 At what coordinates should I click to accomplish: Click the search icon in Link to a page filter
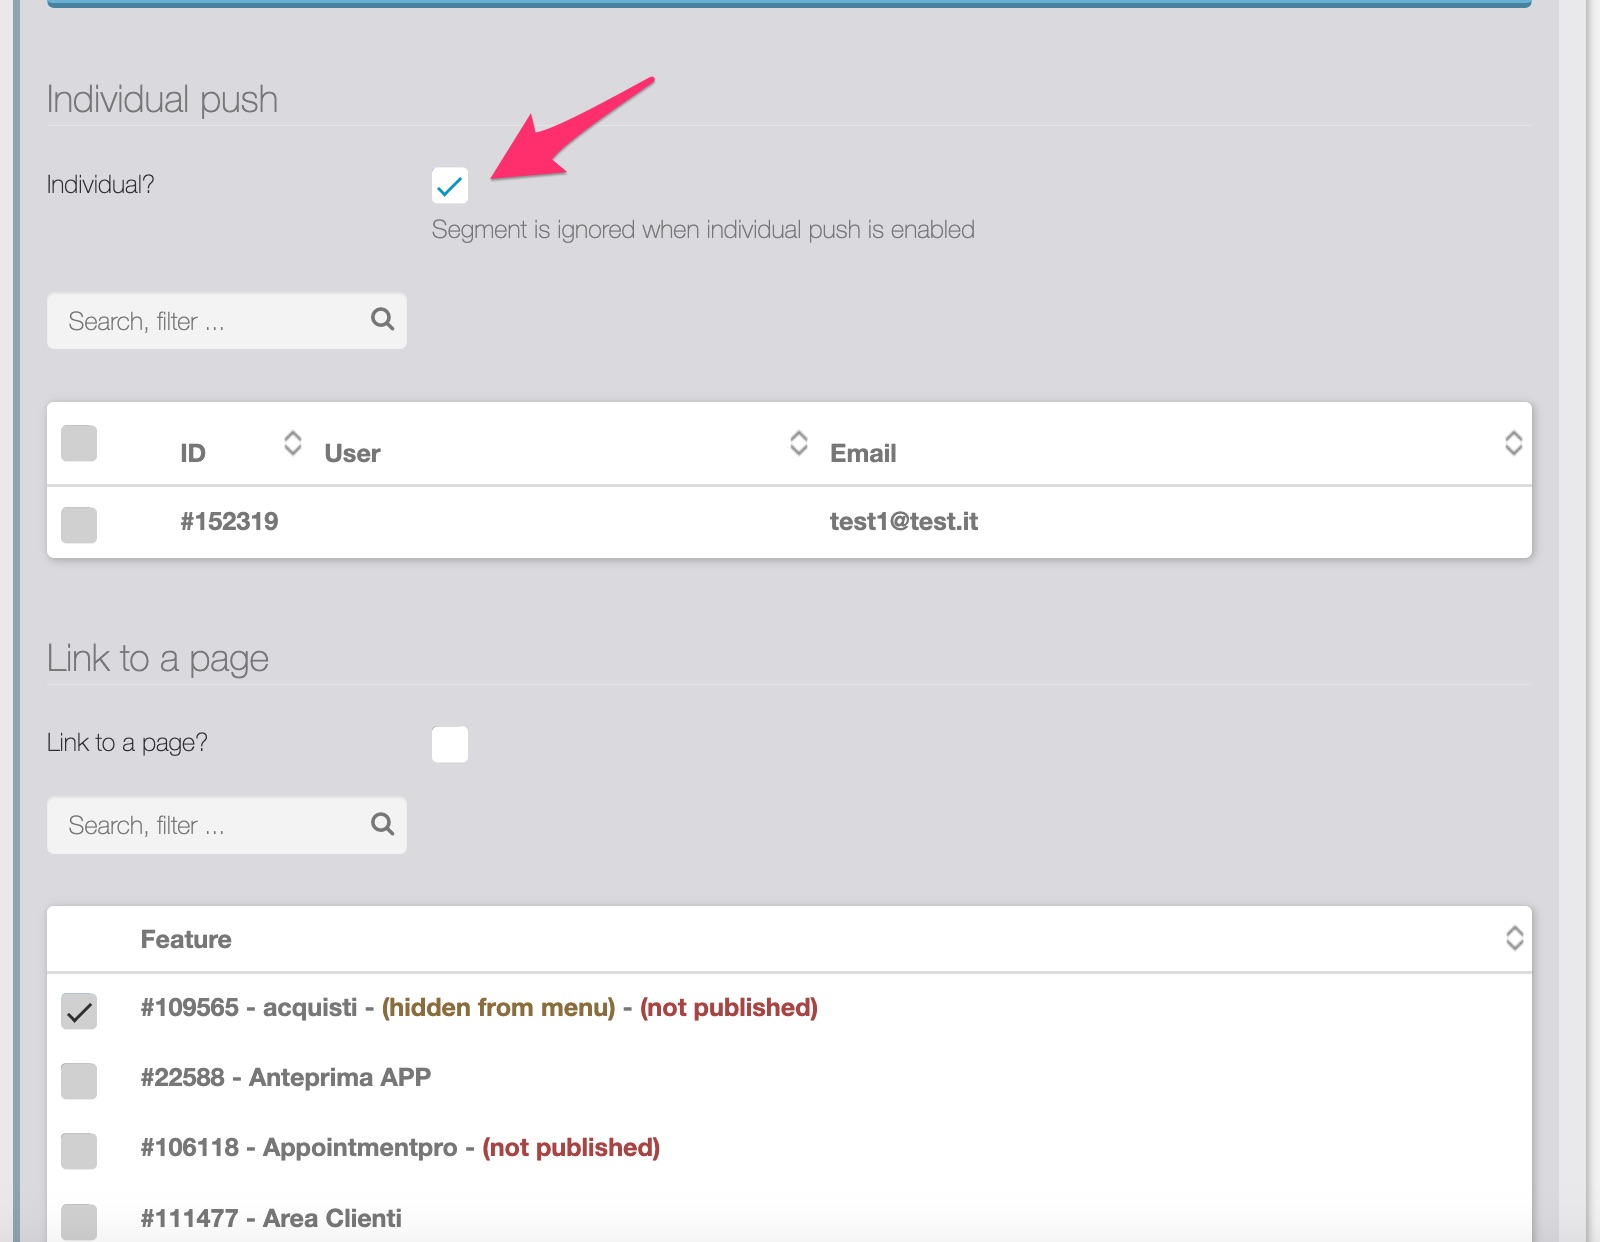[x=382, y=824]
